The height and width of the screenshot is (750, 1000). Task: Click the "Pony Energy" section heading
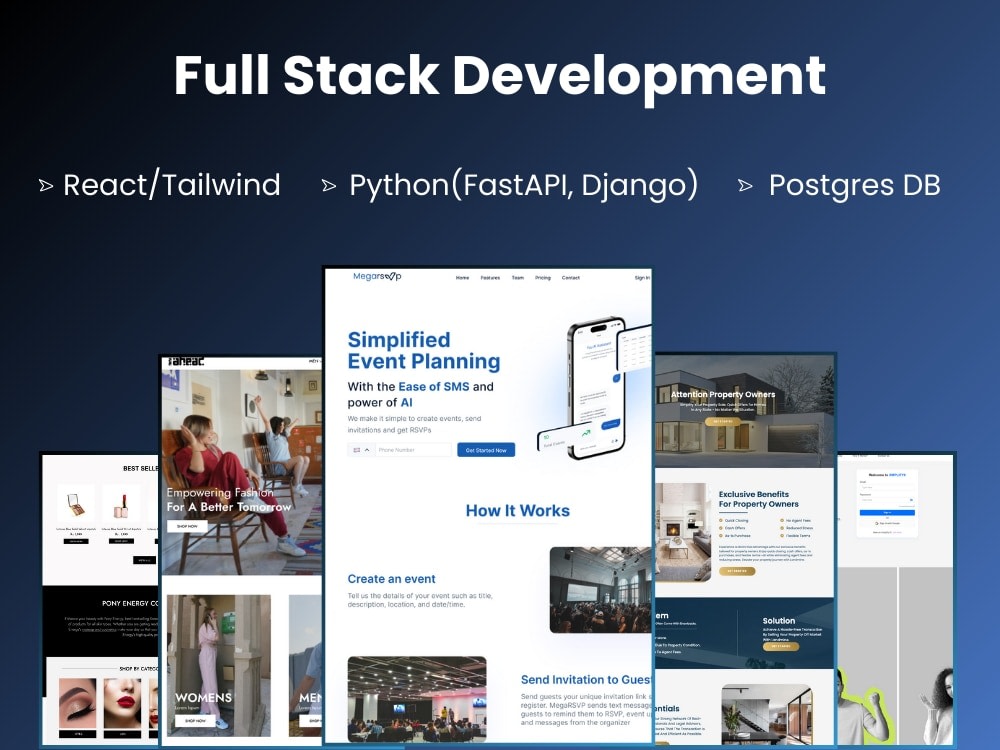click(x=130, y=603)
